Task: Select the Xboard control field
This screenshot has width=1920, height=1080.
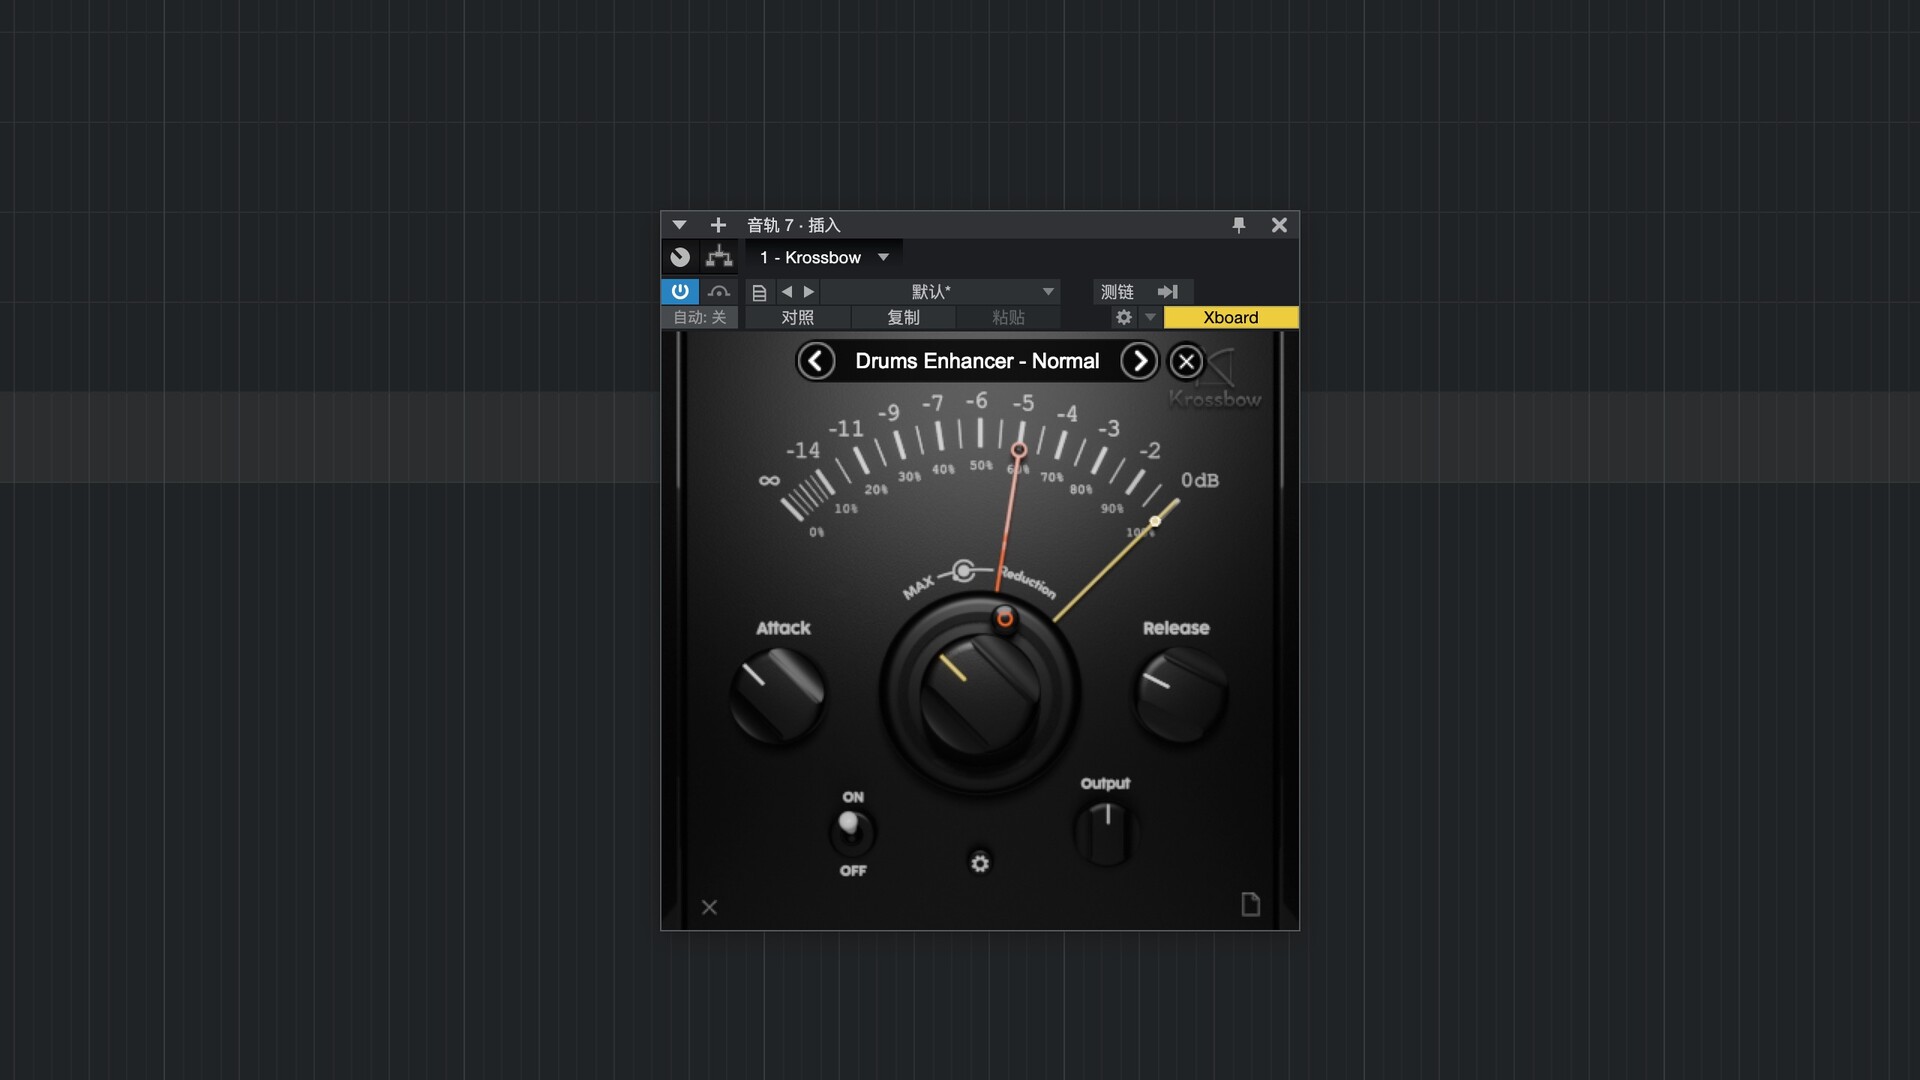Action: point(1230,317)
